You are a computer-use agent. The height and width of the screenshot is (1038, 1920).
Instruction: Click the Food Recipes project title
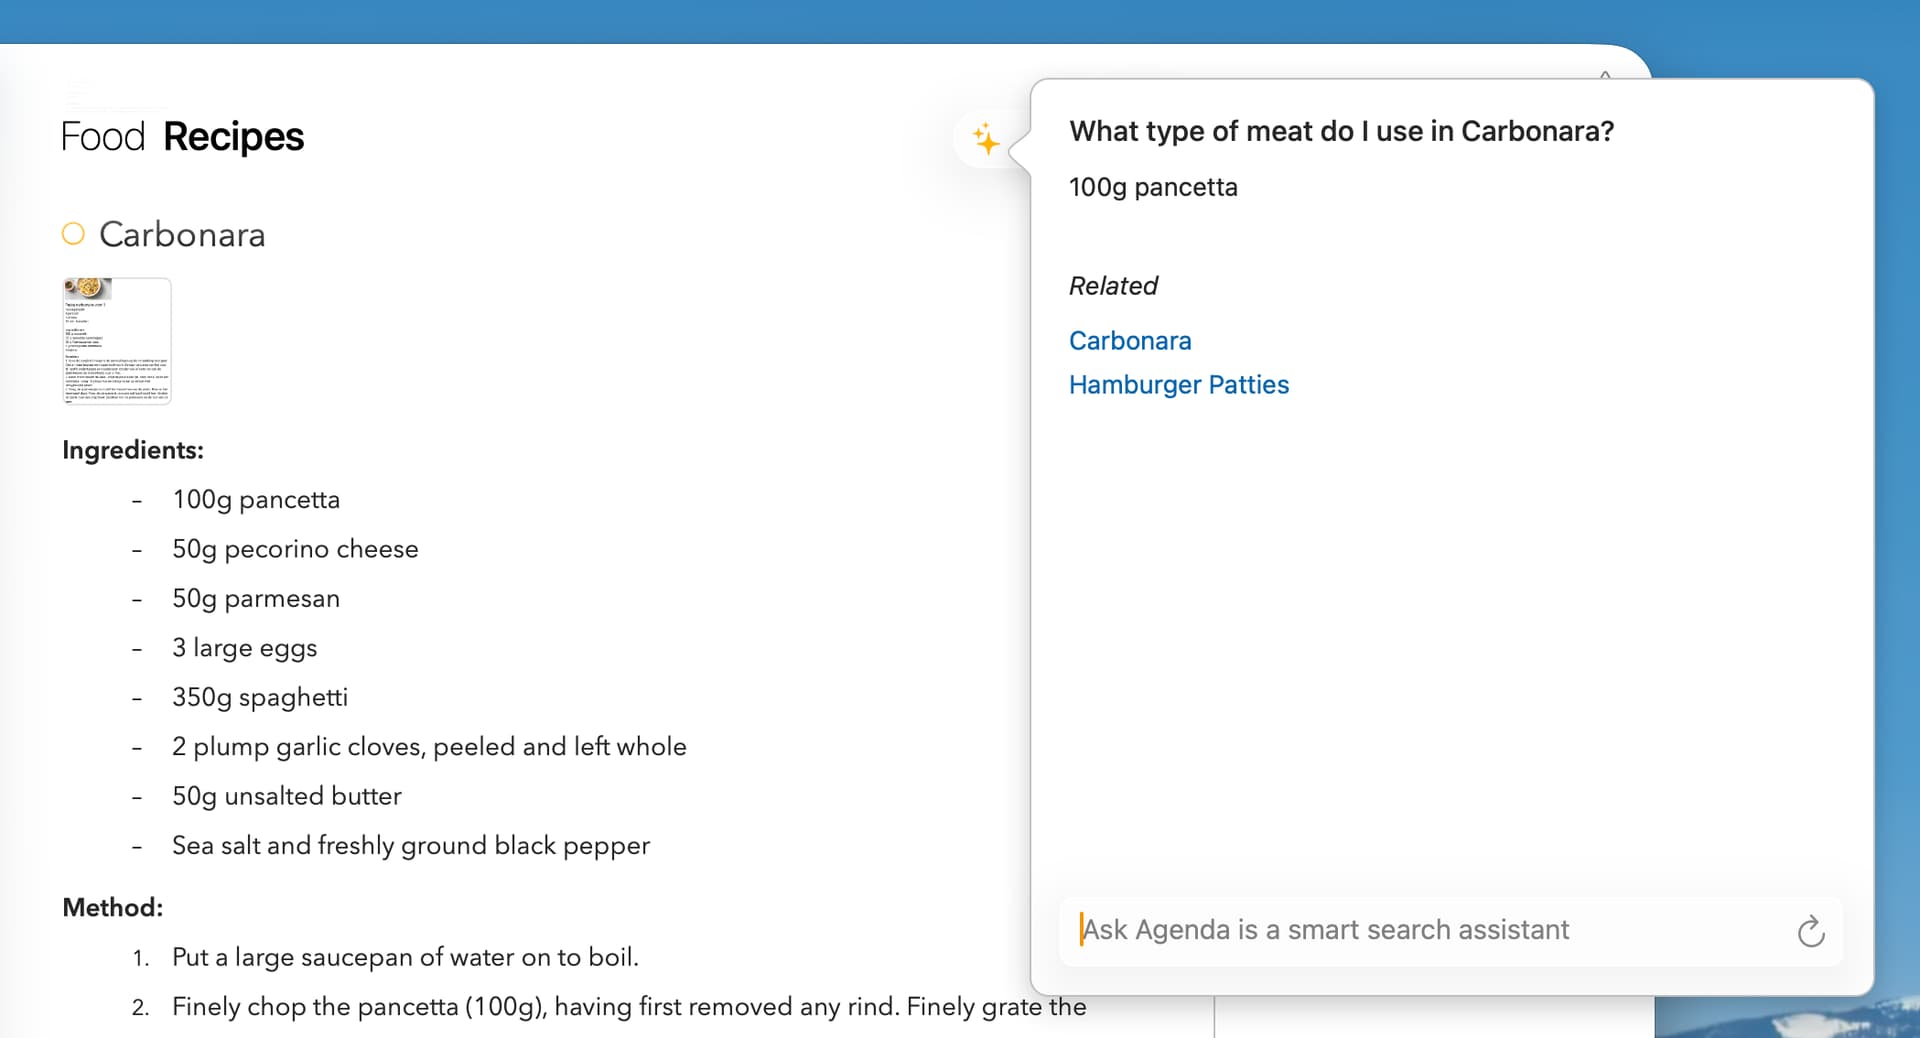182,137
